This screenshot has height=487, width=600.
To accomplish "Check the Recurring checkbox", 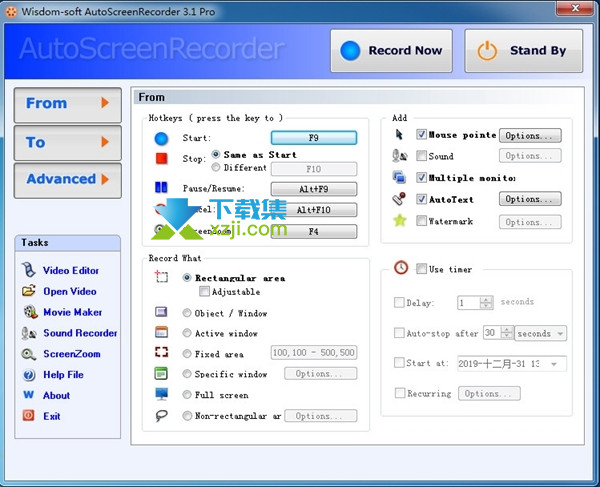I will coord(399,393).
